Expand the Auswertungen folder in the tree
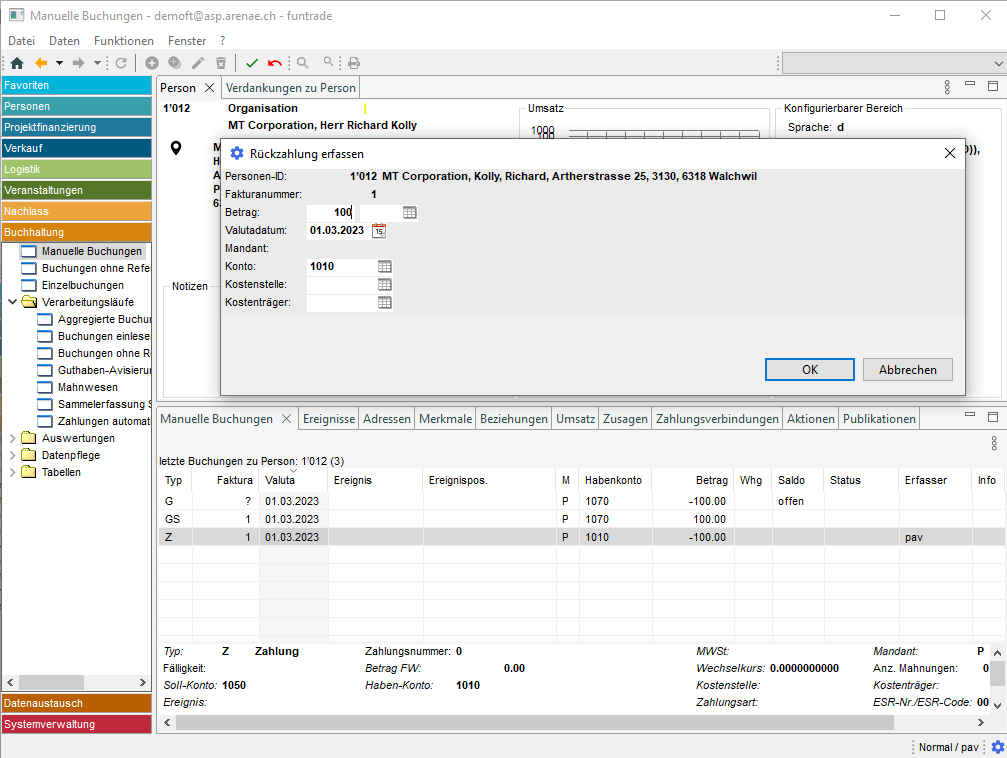This screenshot has width=1007, height=758. 12,438
